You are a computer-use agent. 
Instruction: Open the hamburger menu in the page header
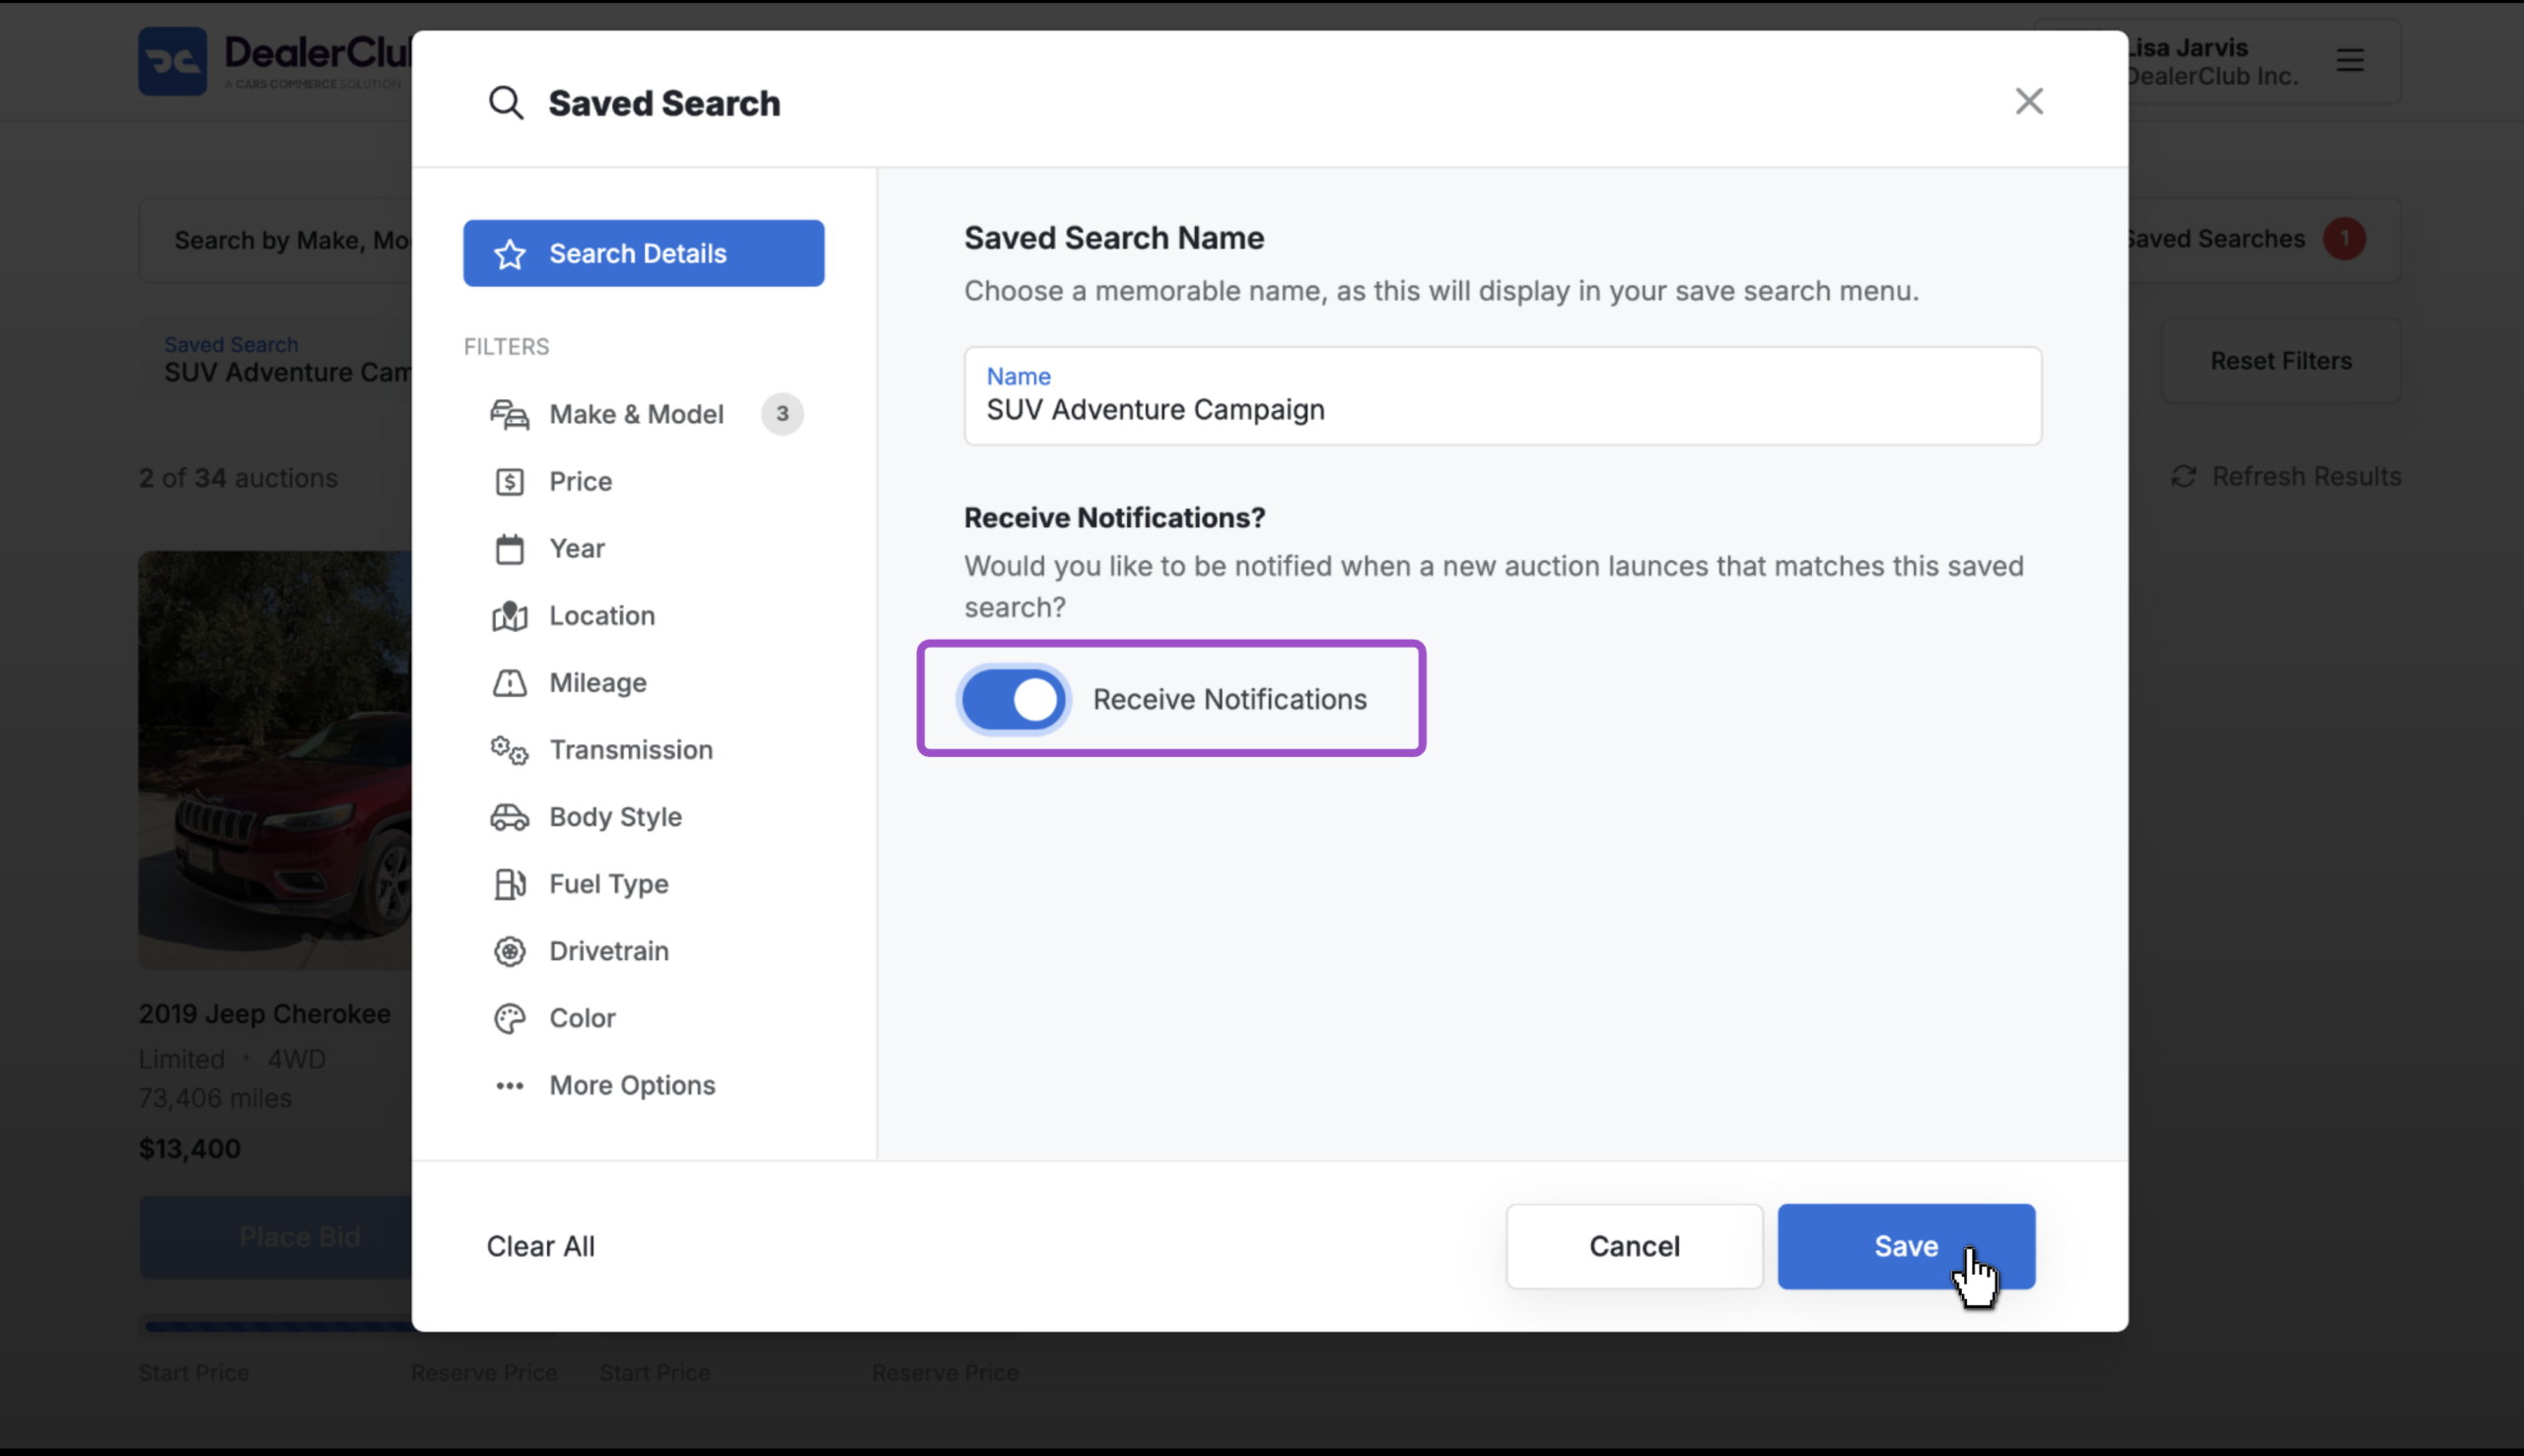coord(2350,61)
